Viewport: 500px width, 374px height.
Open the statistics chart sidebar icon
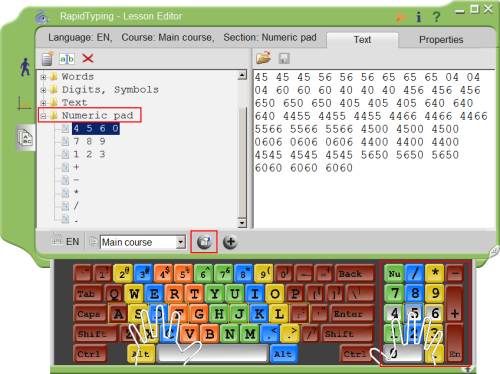pos(24,103)
